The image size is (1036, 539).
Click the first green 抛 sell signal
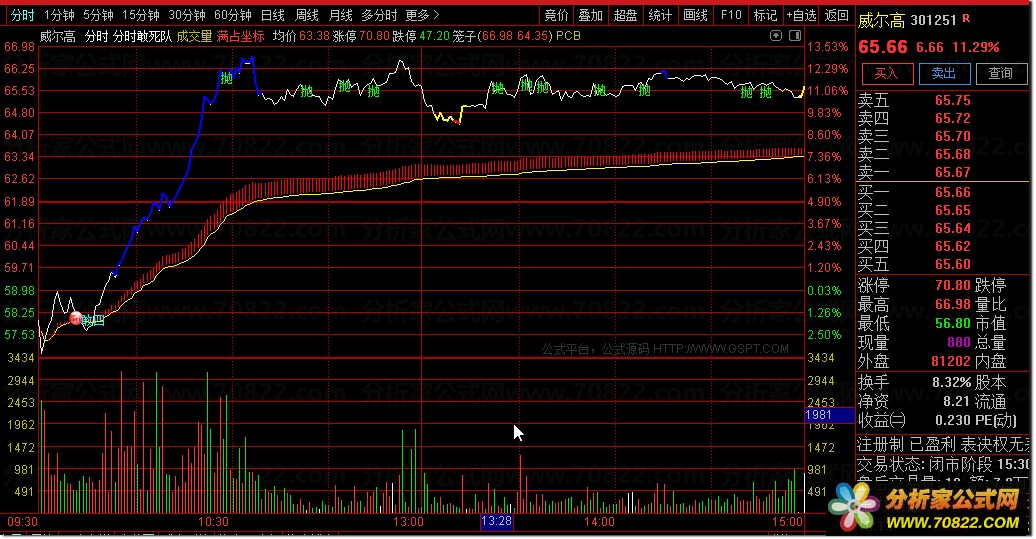point(227,79)
